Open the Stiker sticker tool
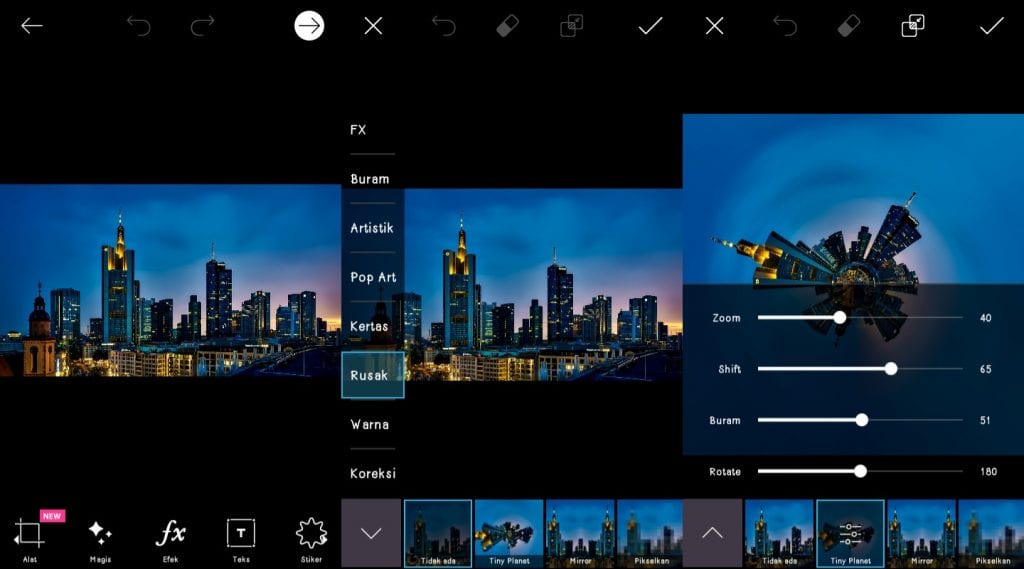Image resolution: width=1024 pixels, height=569 pixels. (x=309, y=534)
